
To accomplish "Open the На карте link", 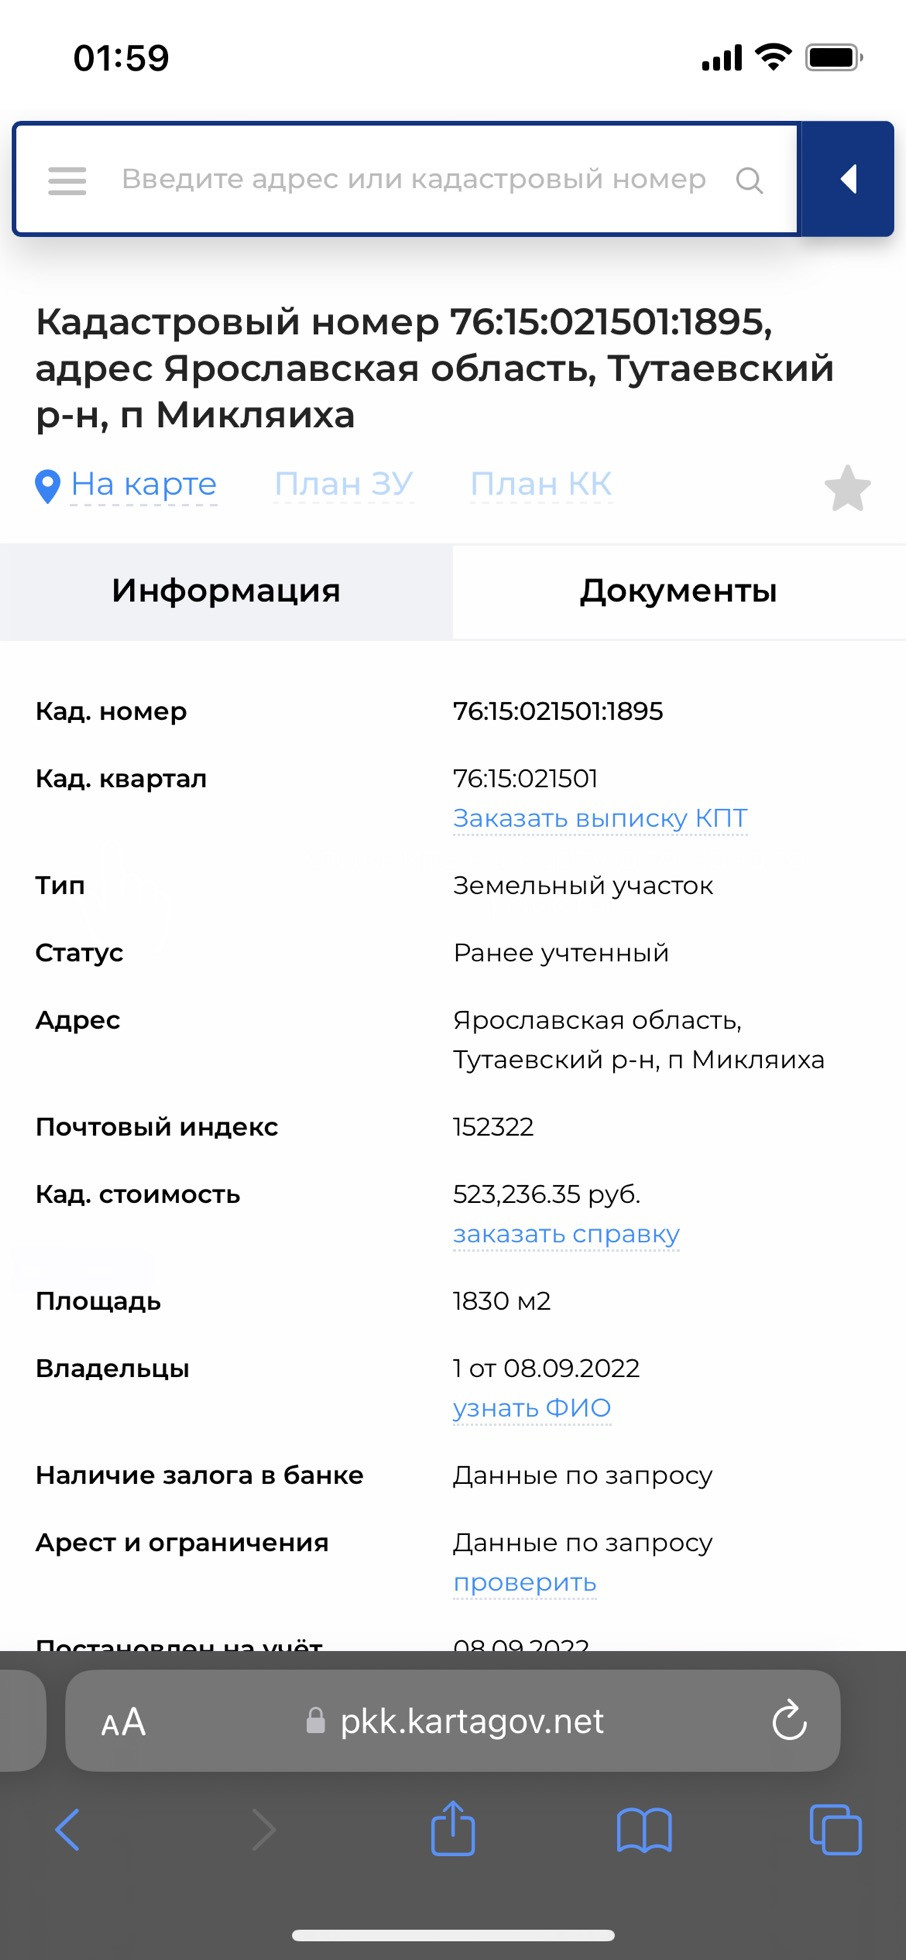I will point(144,484).
